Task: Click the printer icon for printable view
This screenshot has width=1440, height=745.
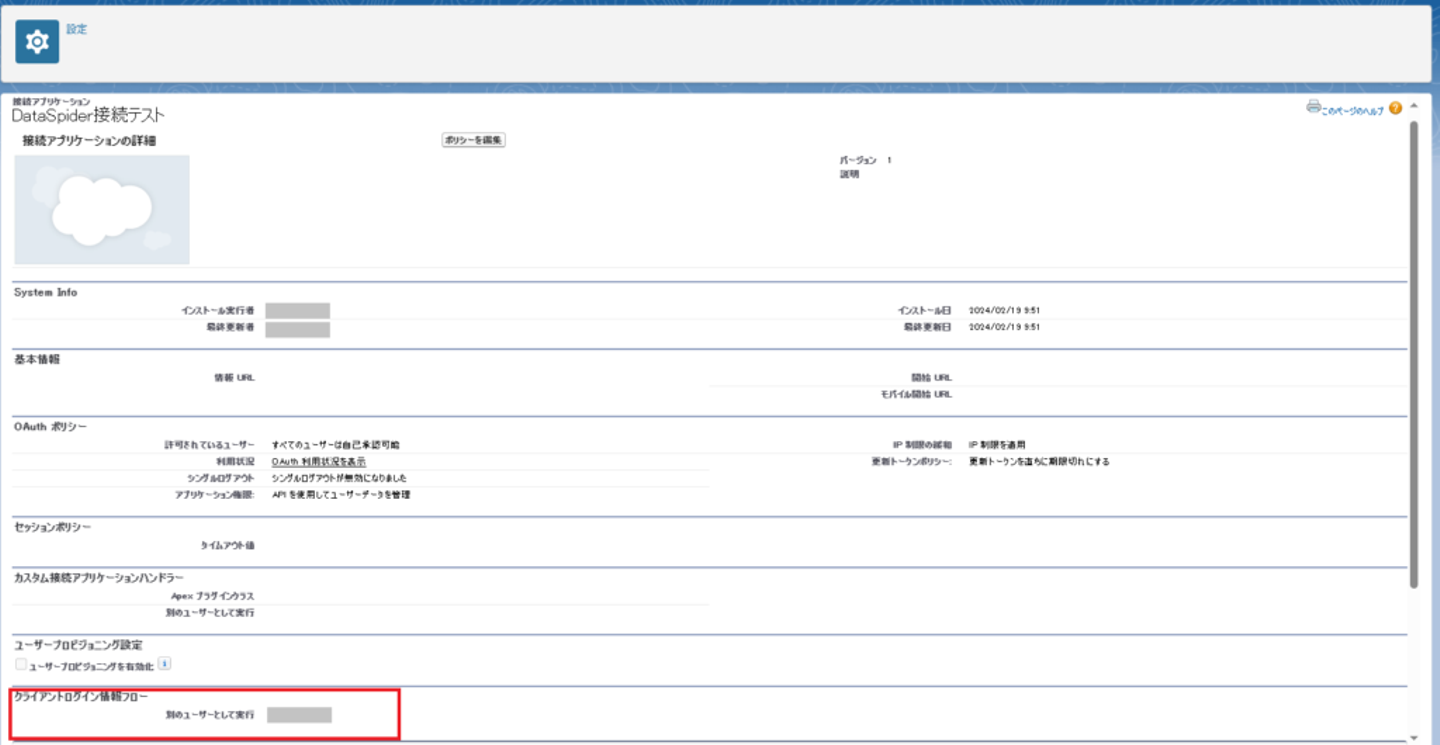Action: [x=1313, y=107]
